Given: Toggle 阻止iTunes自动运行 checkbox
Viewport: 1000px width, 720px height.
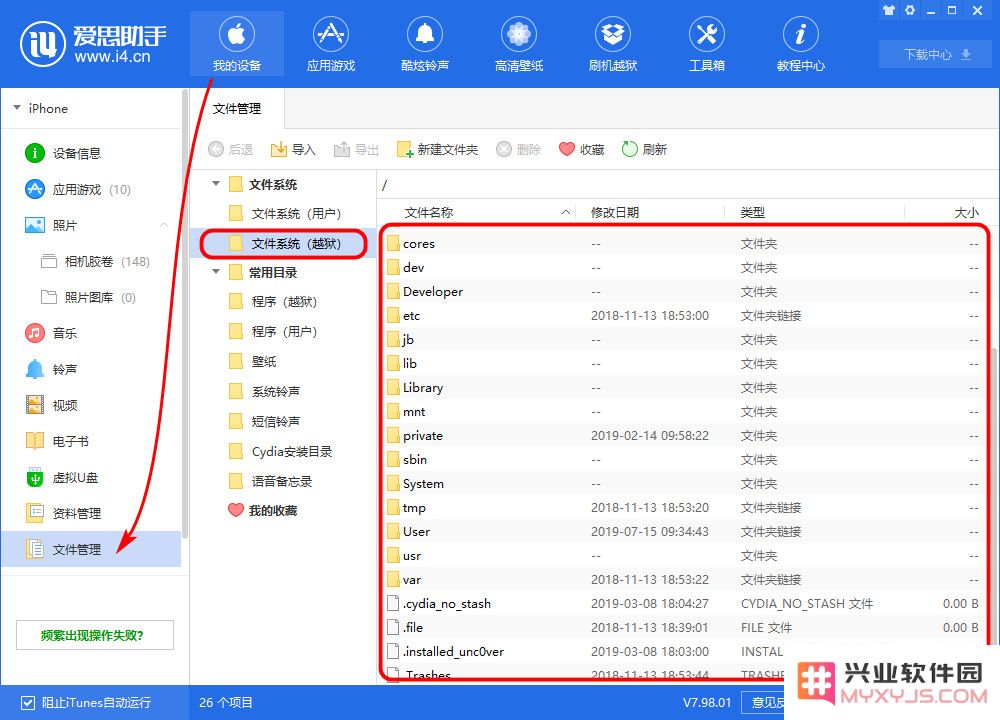Looking at the screenshot, I should (27, 703).
